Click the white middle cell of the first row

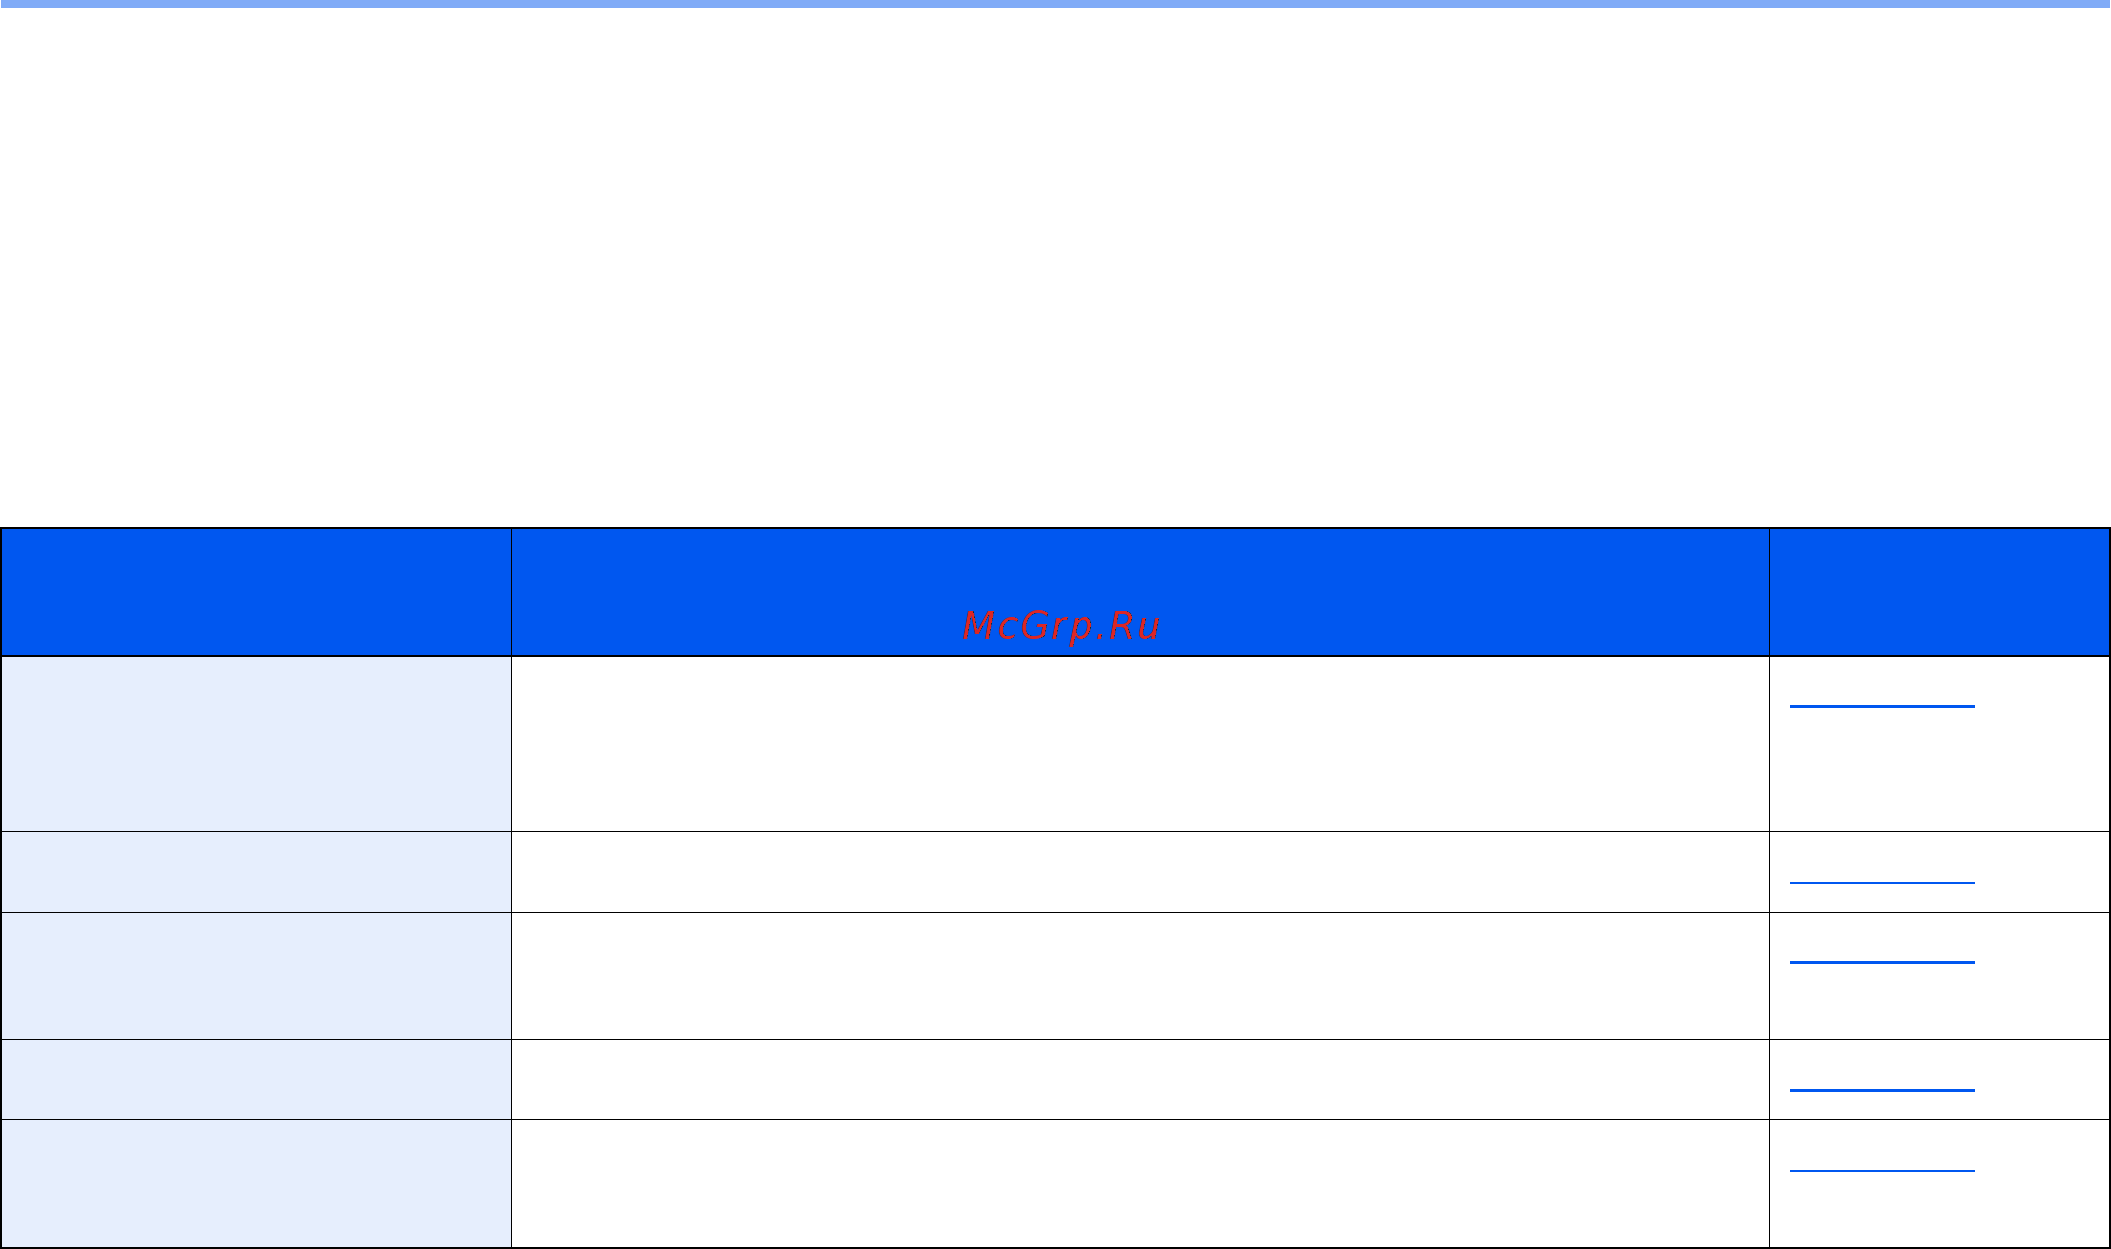coord(1140,744)
